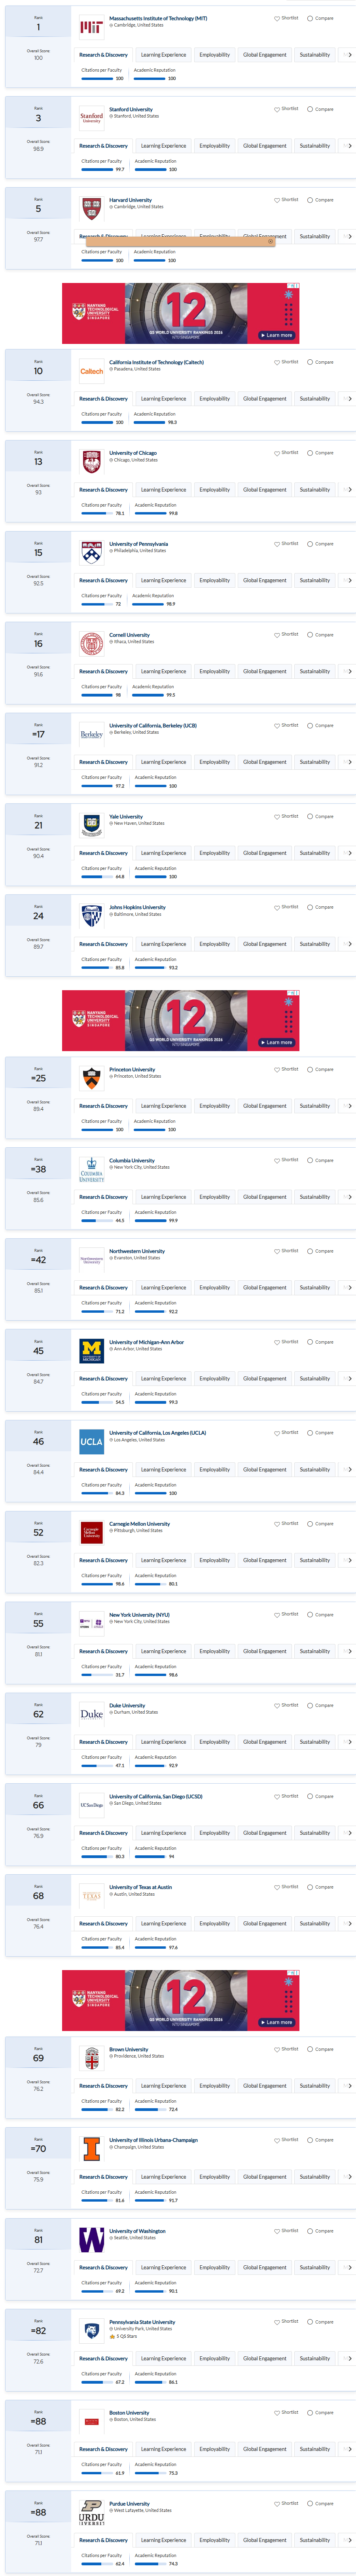Shortlist MIT with the heart icon
This screenshot has height=2576, width=356.
click(277, 18)
